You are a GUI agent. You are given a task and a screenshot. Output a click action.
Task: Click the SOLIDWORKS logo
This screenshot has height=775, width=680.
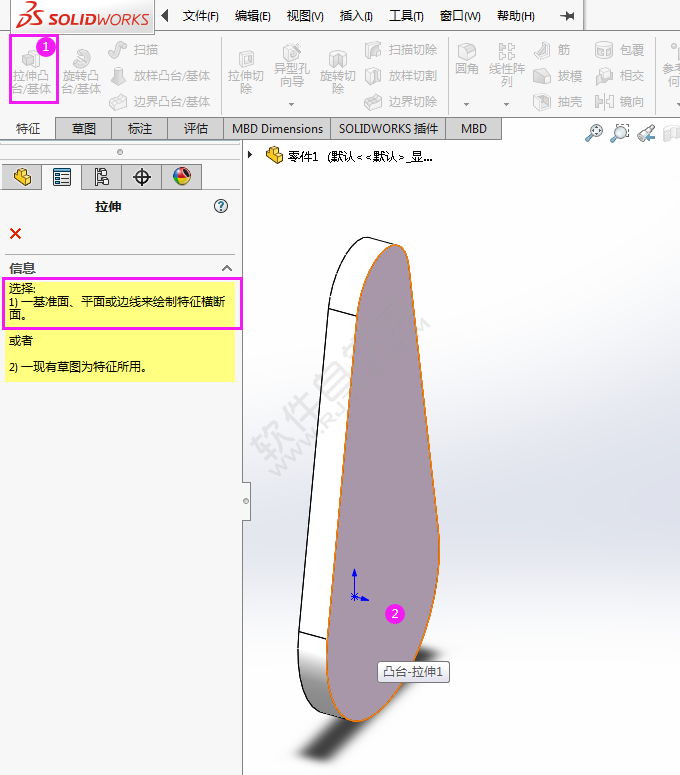click(x=82, y=16)
